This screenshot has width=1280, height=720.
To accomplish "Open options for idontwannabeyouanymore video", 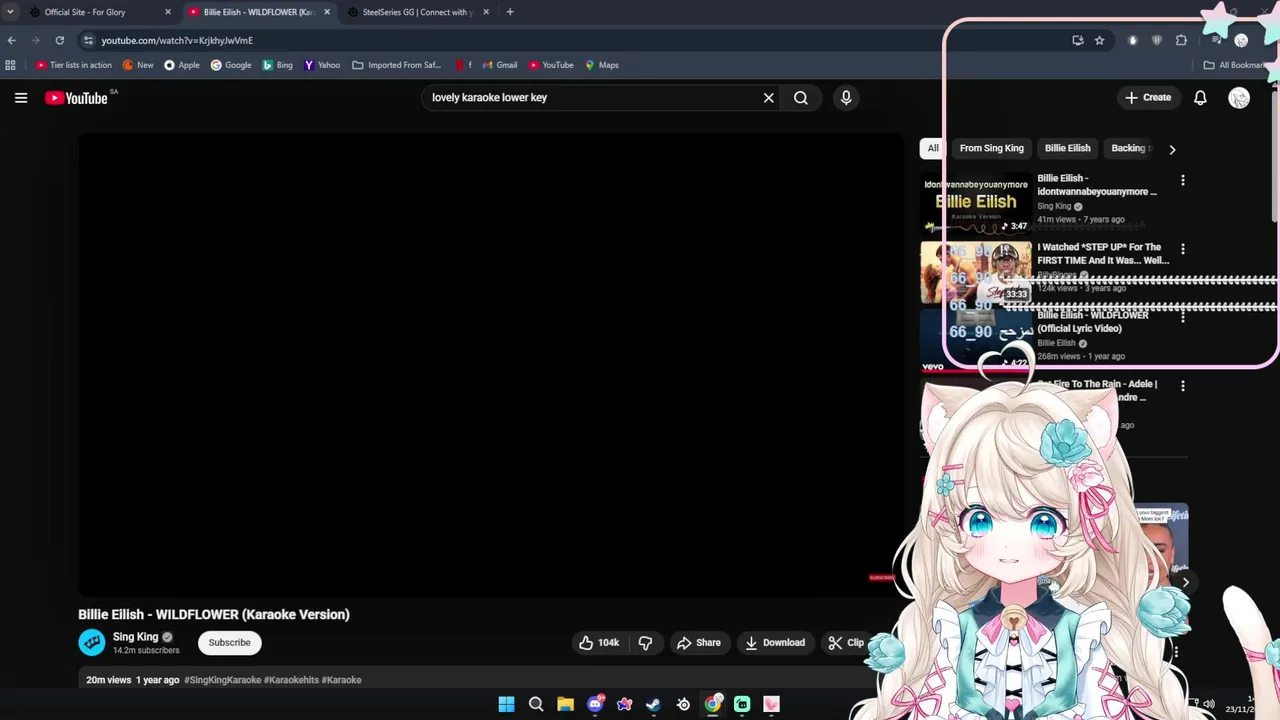I will pos(1182,181).
